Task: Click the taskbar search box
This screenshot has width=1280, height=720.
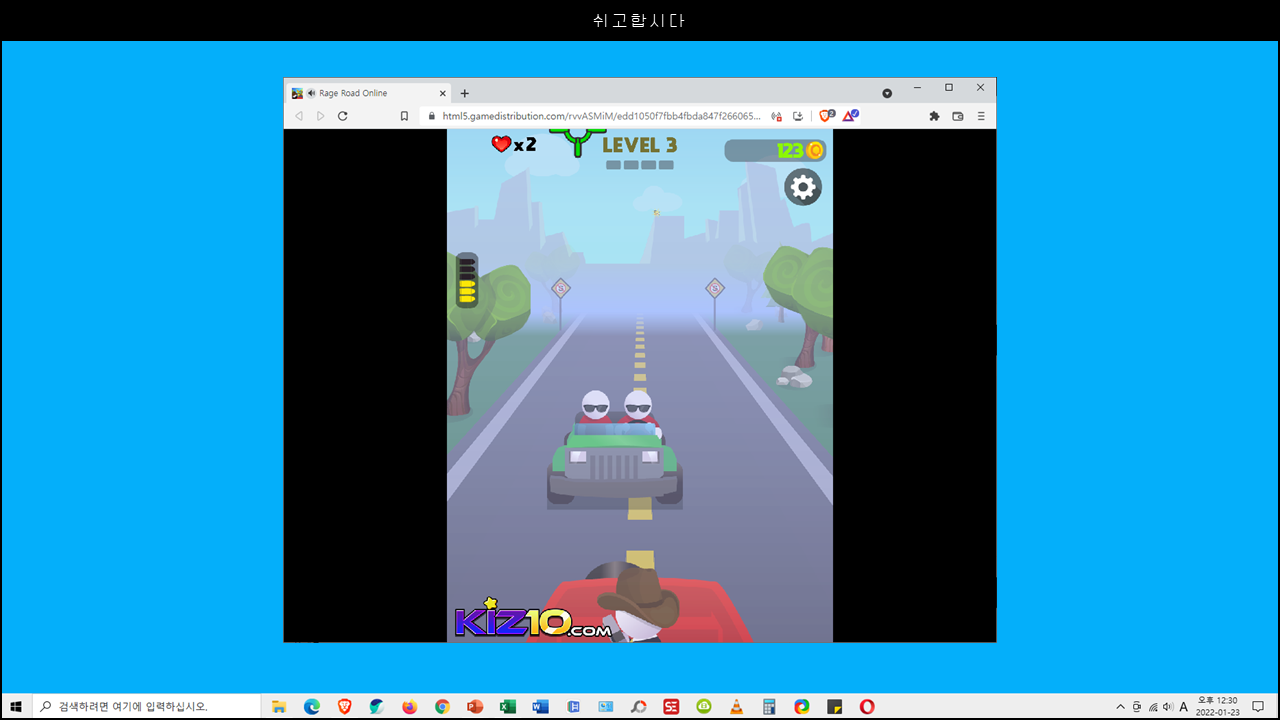Action: (146, 706)
